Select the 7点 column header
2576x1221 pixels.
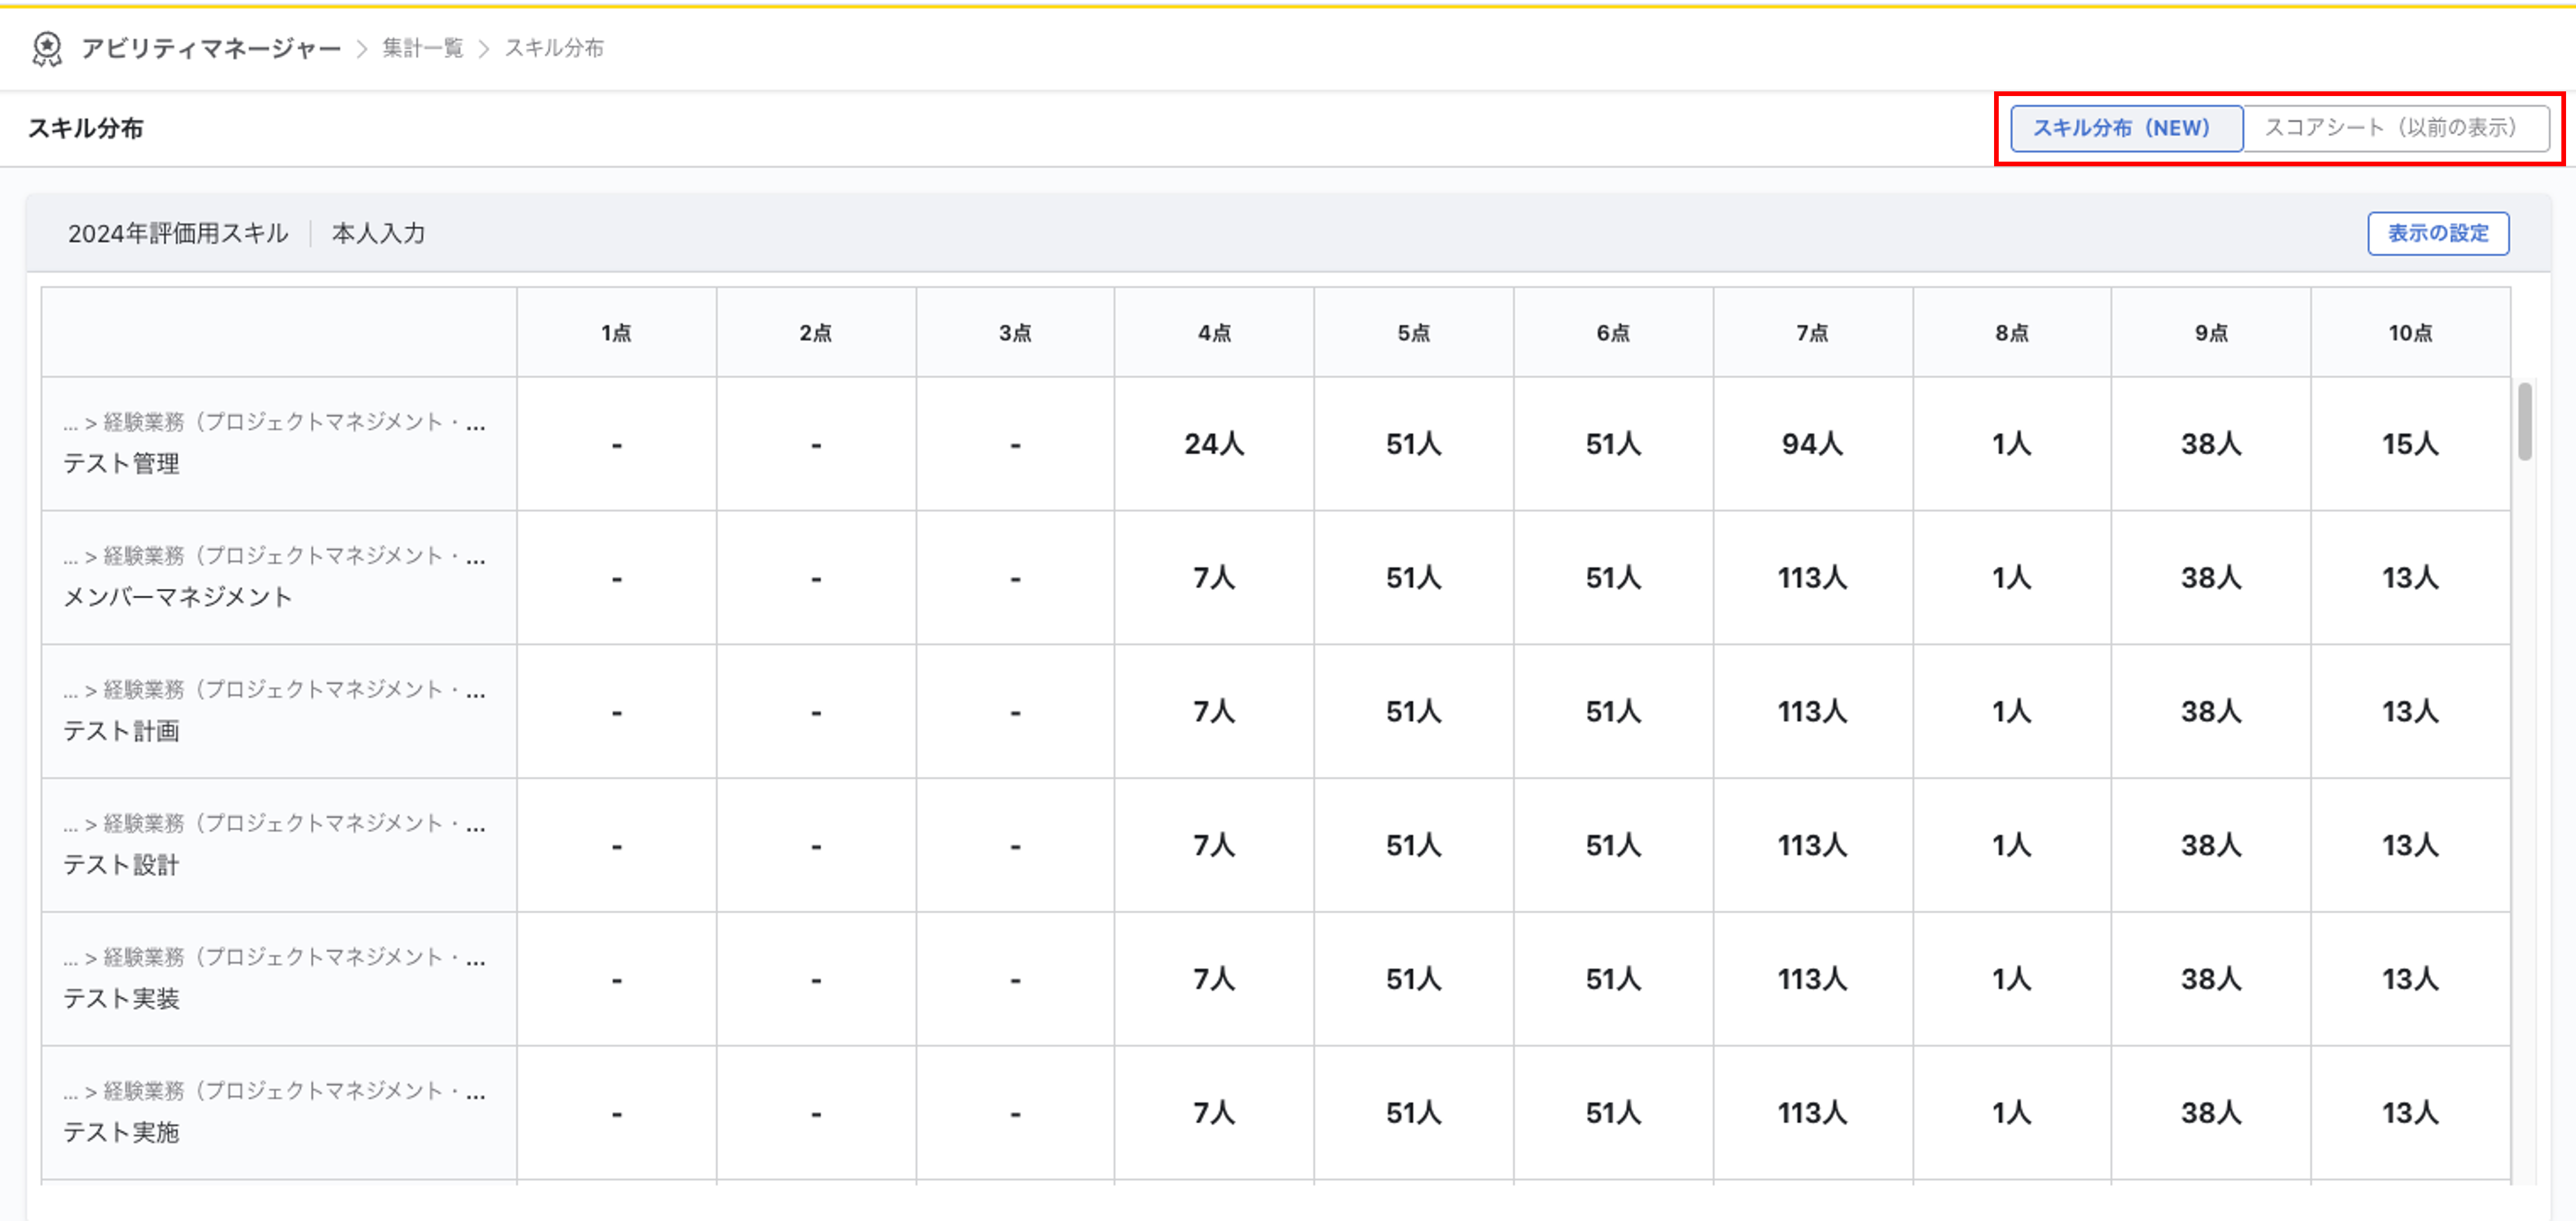[x=1812, y=333]
